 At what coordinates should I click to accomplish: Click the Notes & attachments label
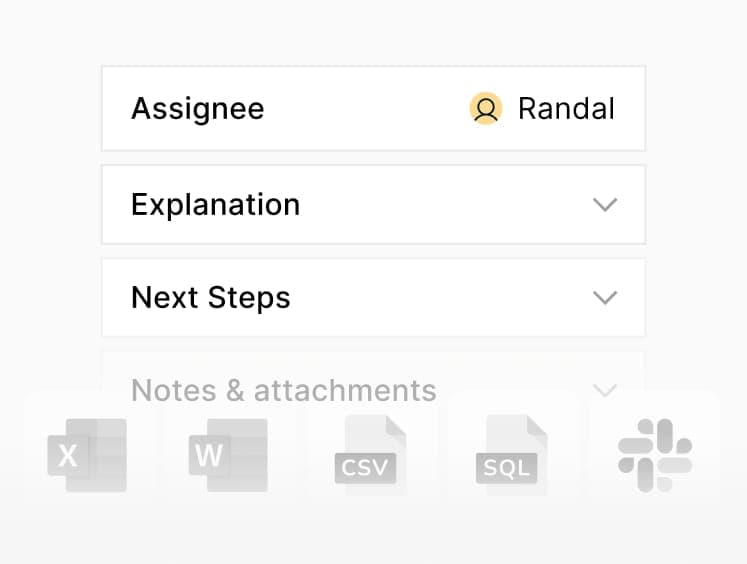coord(283,391)
